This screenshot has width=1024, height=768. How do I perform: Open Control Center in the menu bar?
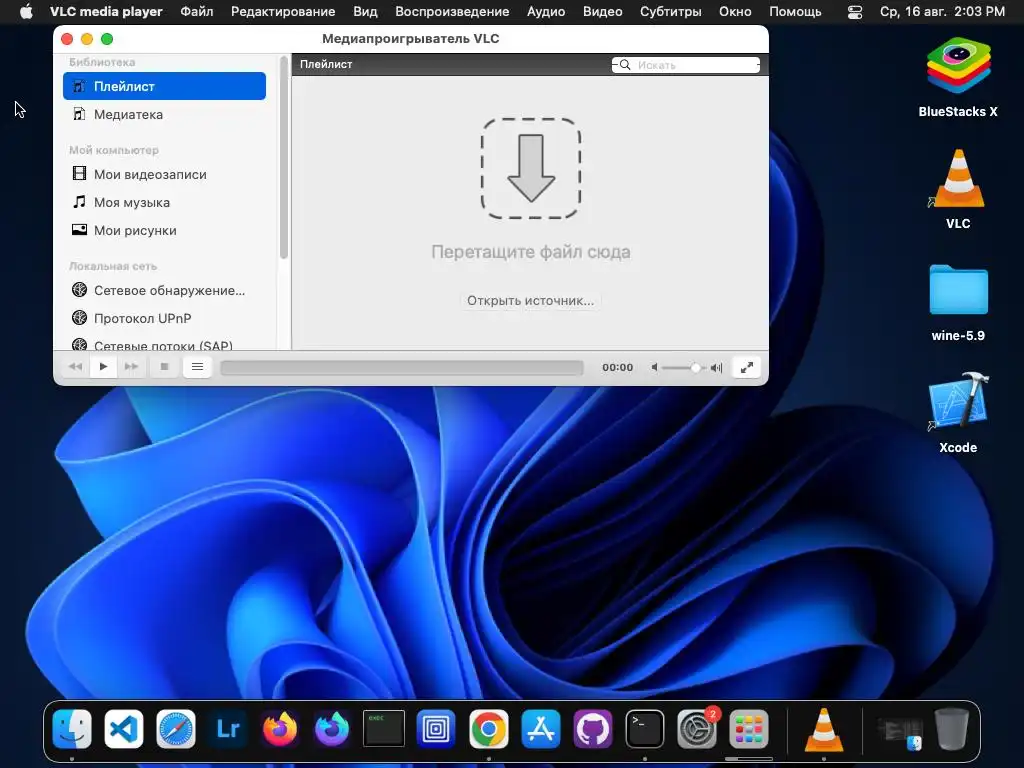coord(854,12)
